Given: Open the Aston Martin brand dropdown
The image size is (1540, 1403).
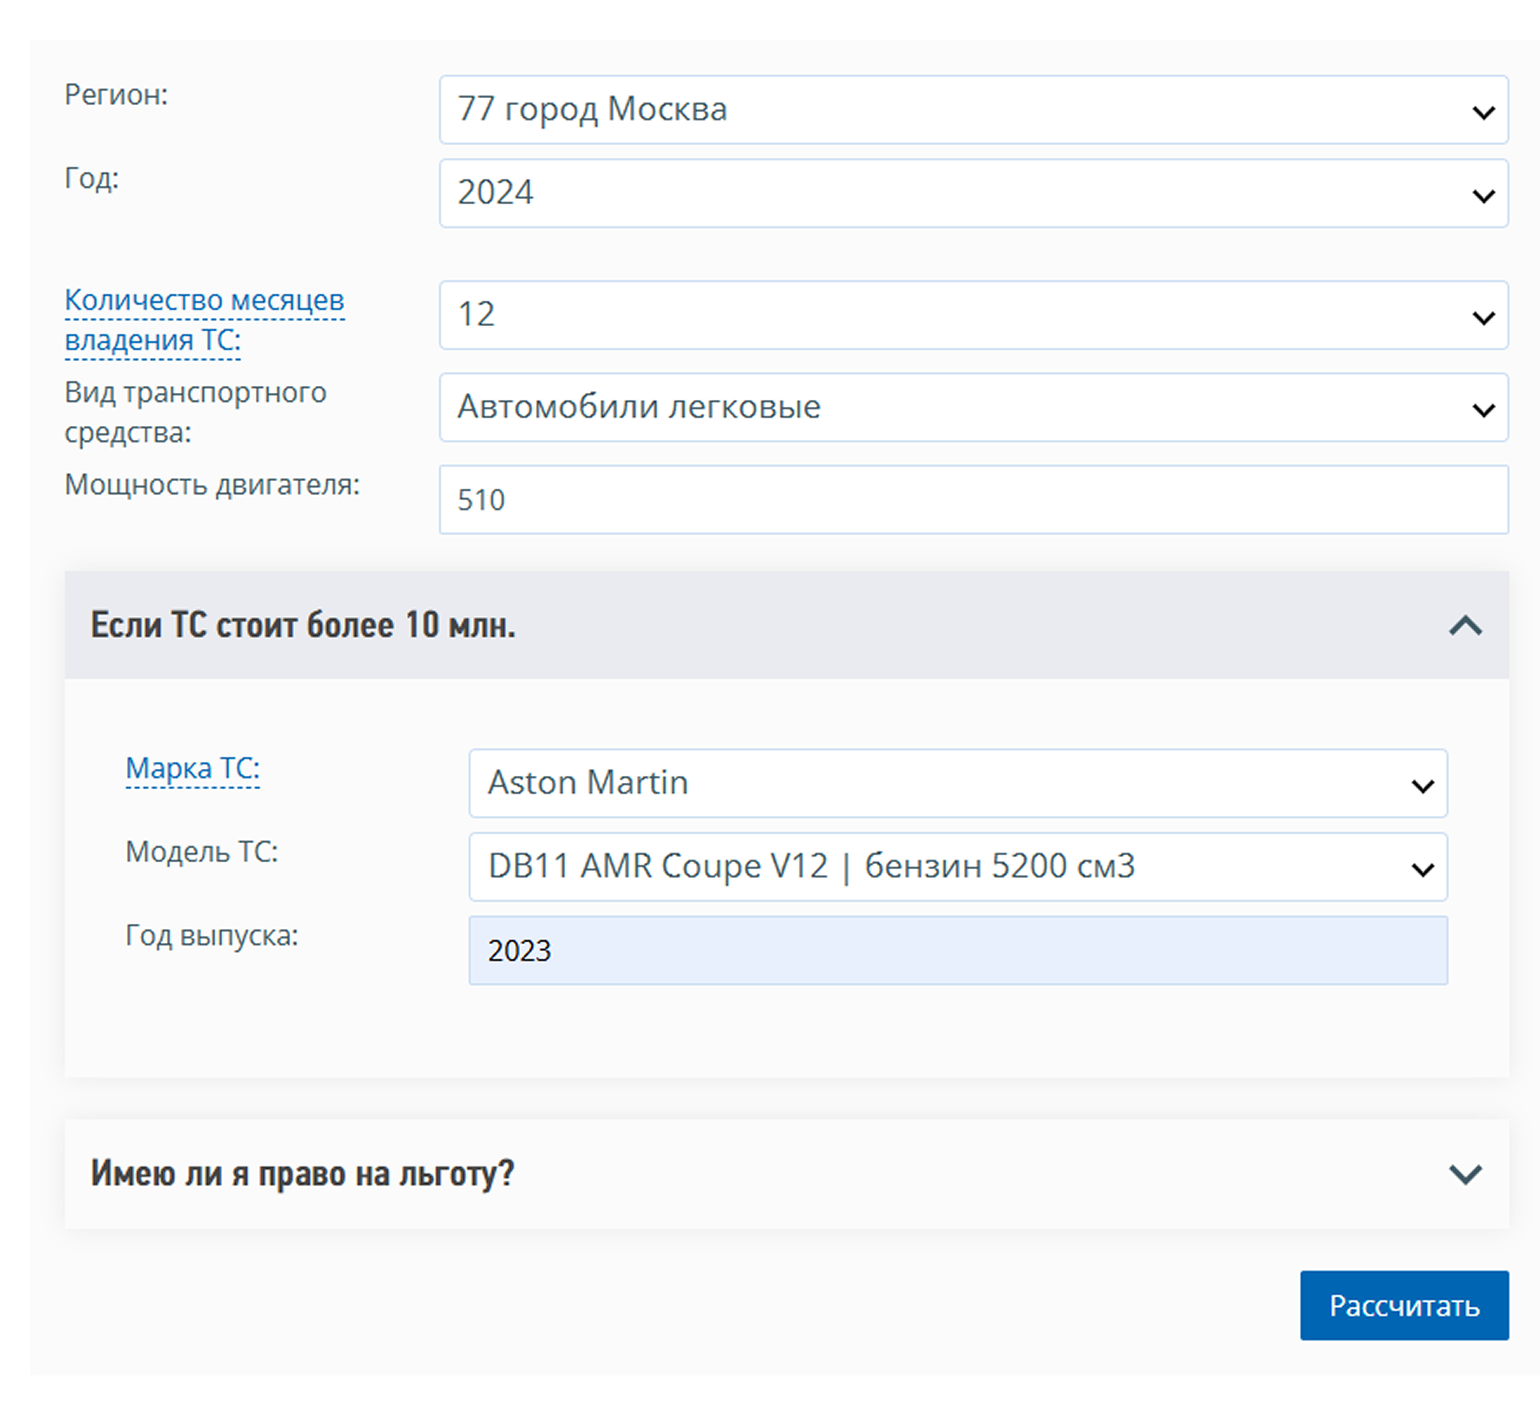Looking at the screenshot, I should tap(957, 783).
